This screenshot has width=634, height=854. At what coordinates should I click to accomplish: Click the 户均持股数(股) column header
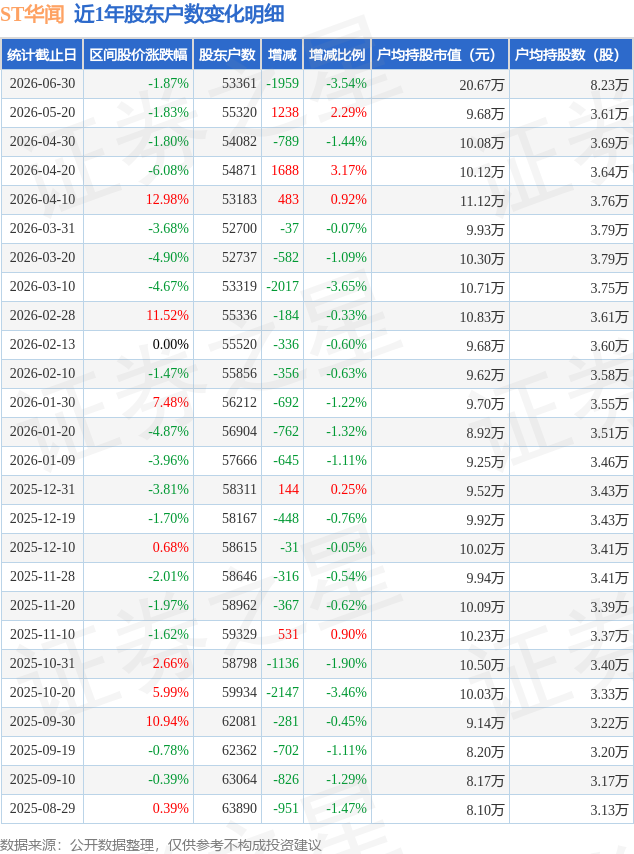571,54
